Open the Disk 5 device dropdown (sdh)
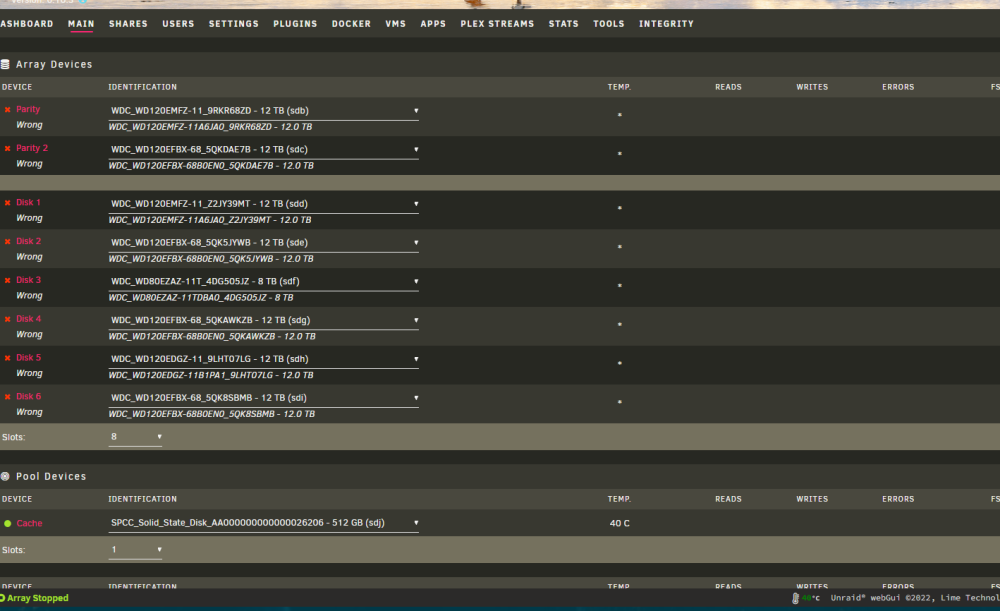This screenshot has width=1000, height=611. (263, 360)
